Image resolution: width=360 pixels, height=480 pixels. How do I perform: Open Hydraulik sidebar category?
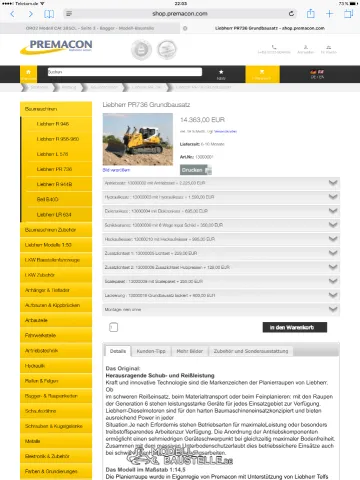pos(56,366)
